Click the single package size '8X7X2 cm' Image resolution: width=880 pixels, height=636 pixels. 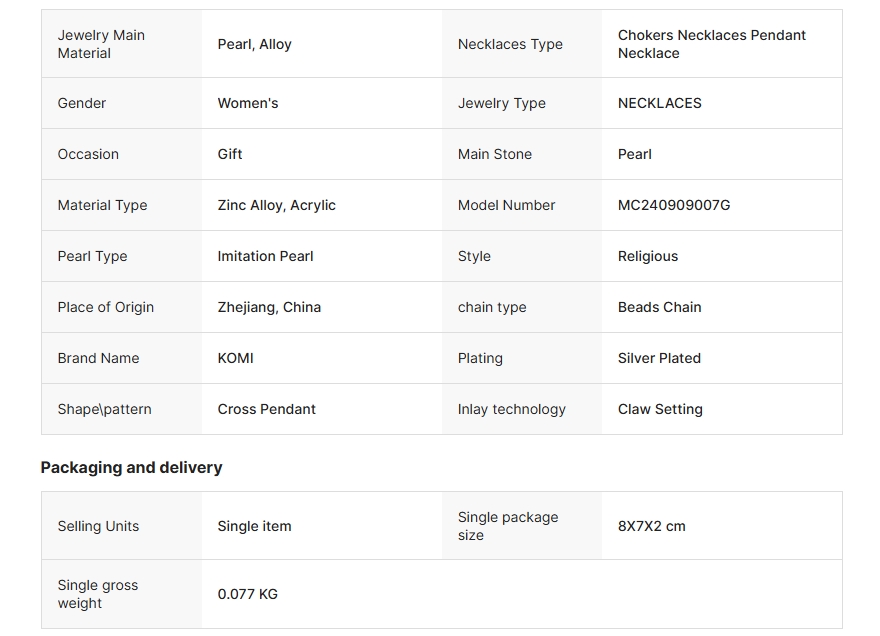[x=651, y=526]
